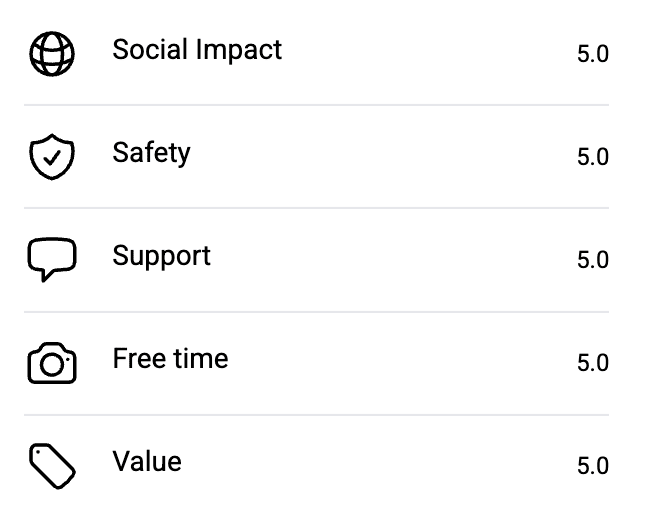The height and width of the screenshot is (508, 646).
Task: Select the Safety label text
Action: pyautogui.click(x=151, y=153)
